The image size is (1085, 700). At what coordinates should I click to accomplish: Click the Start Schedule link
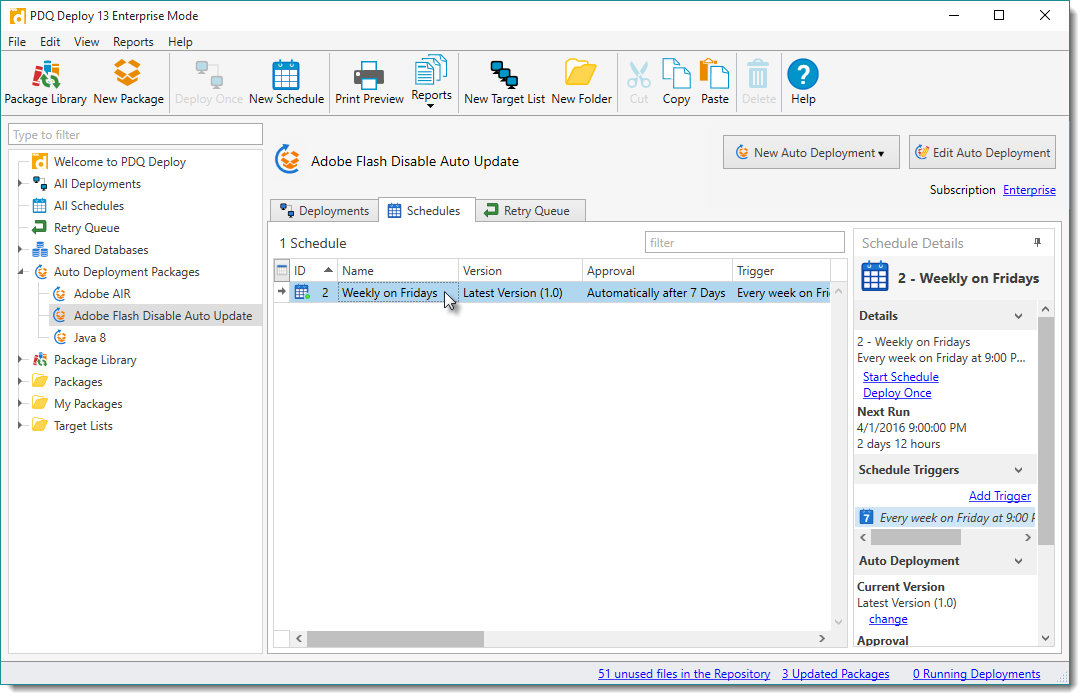tap(900, 377)
